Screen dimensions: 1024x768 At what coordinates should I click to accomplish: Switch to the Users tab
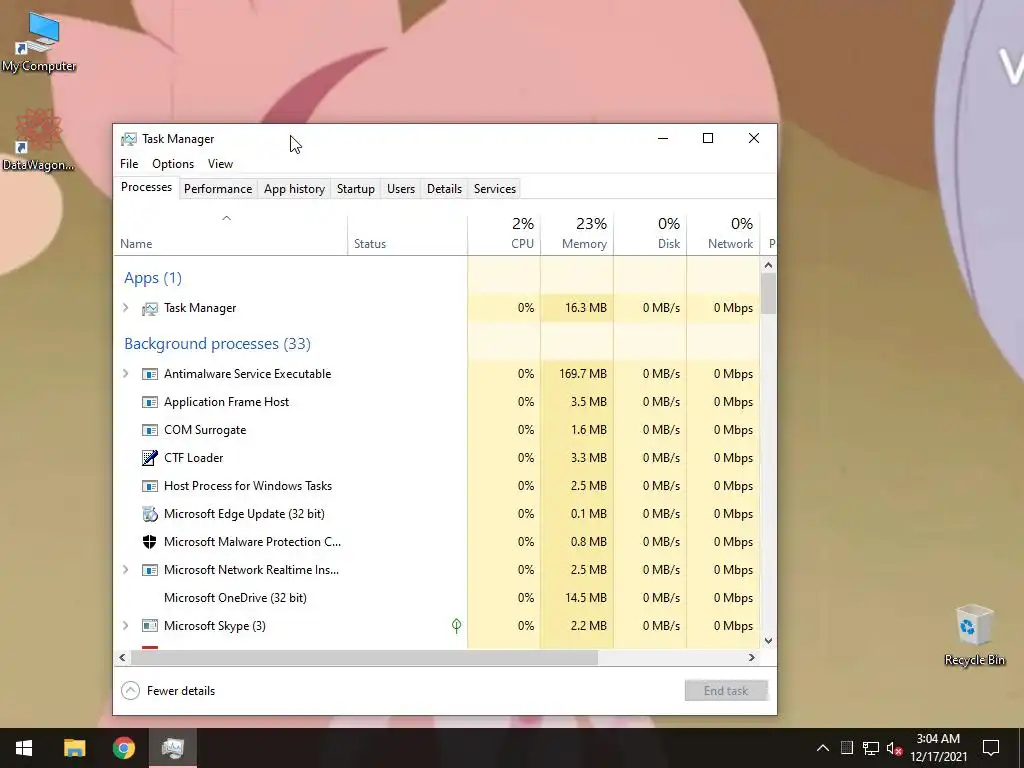click(x=400, y=189)
